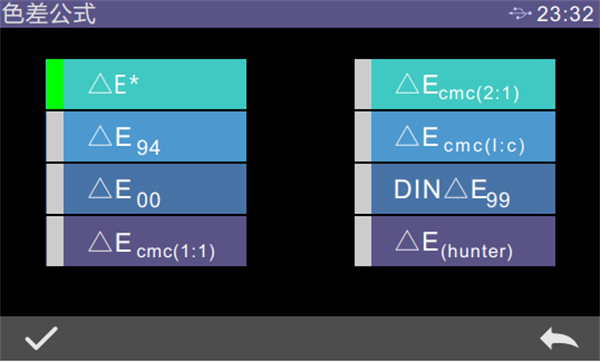Click the USB connection status icon
This screenshot has height=362, width=600.
[x=520, y=14]
